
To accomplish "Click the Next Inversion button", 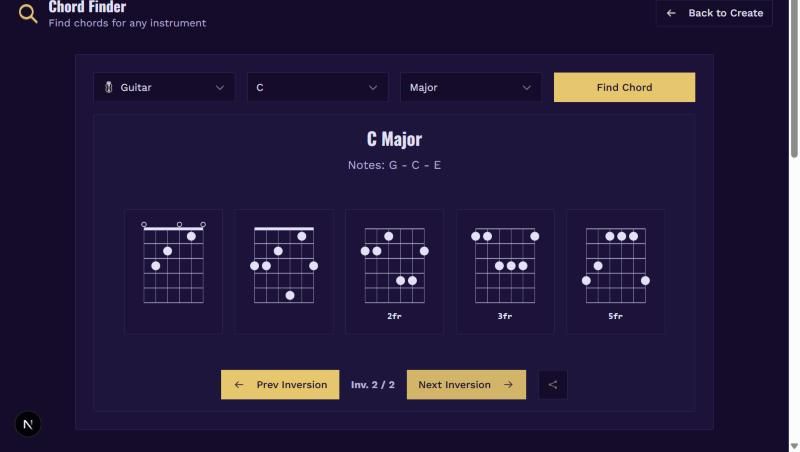I will click(466, 385).
